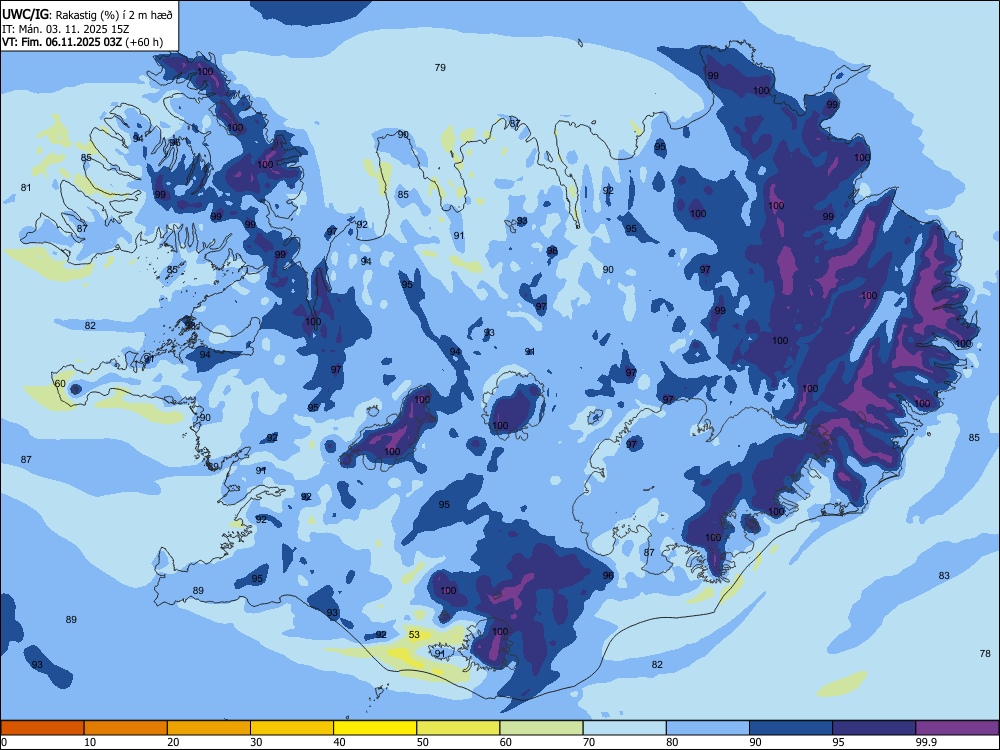Click the orange 10–20 legend swatch
The width and height of the screenshot is (1000, 750).
(126, 728)
